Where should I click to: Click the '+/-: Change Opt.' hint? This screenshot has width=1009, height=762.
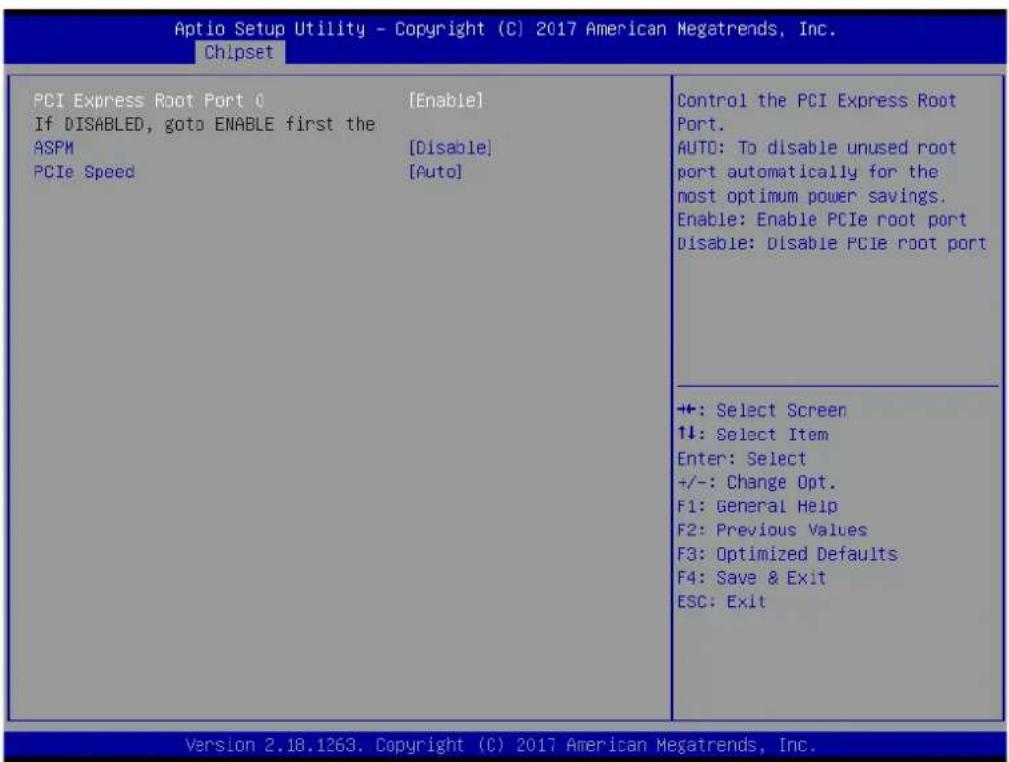pyautogui.click(x=756, y=483)
